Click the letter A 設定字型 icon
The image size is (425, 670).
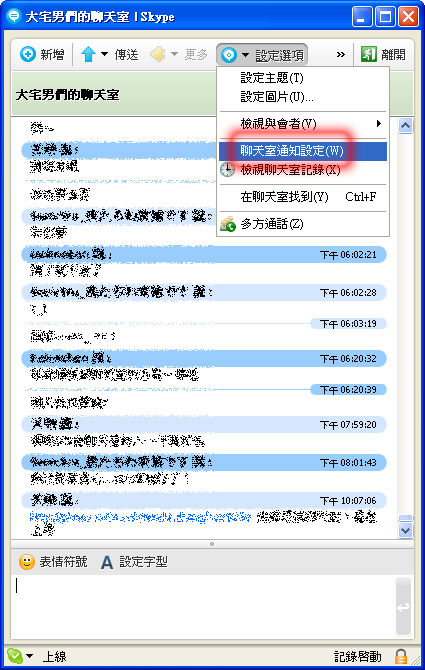click(x=107, y=562)
